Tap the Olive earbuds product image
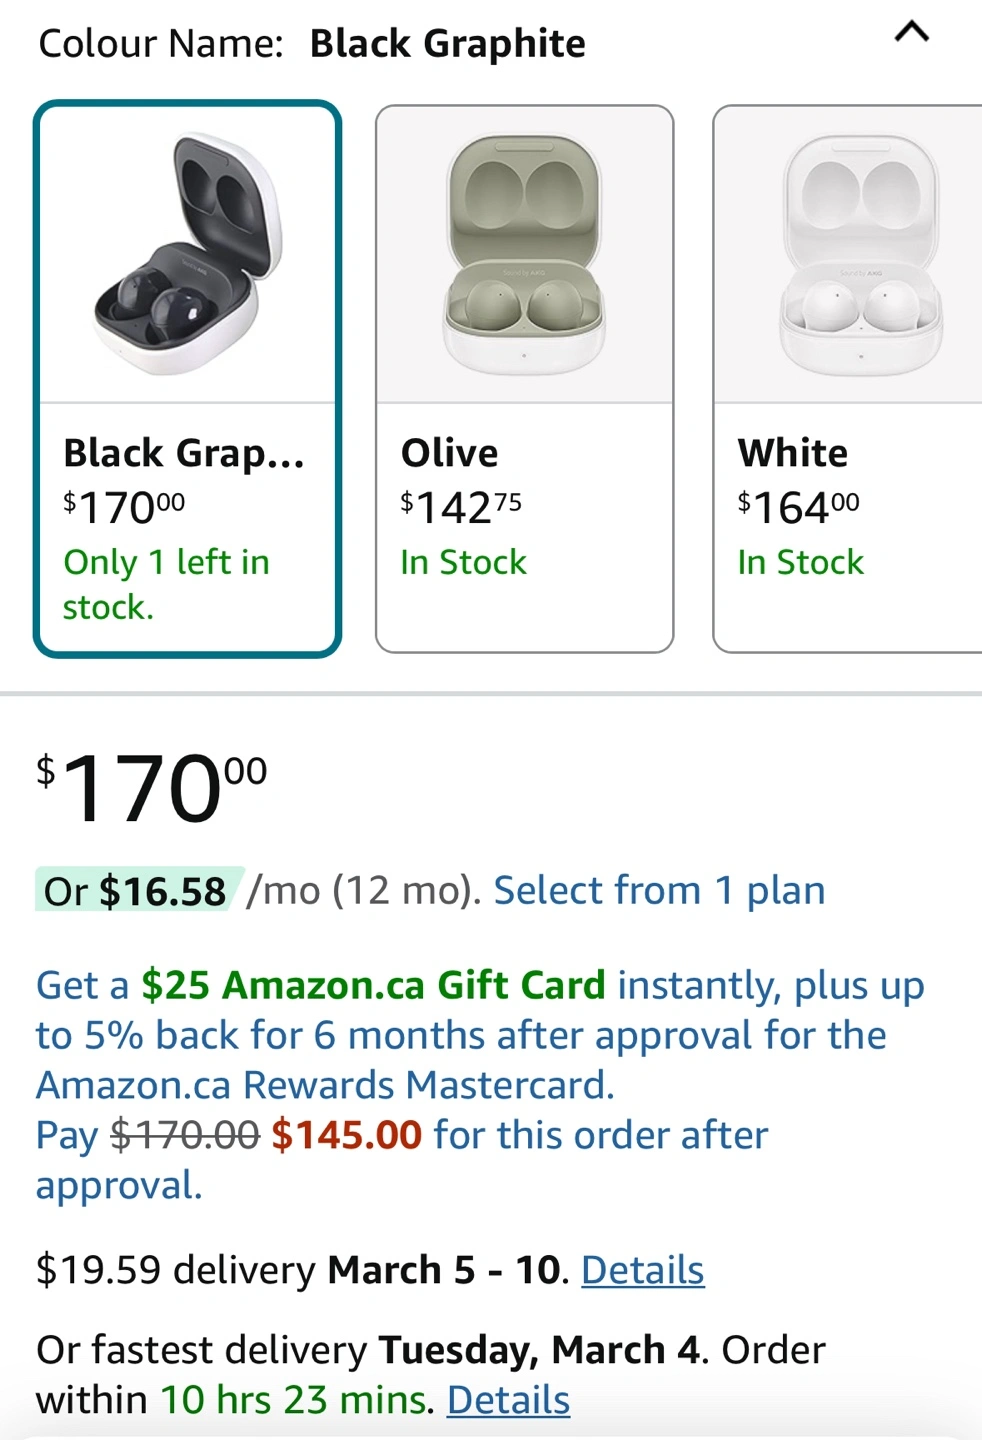 click(524, 254)
